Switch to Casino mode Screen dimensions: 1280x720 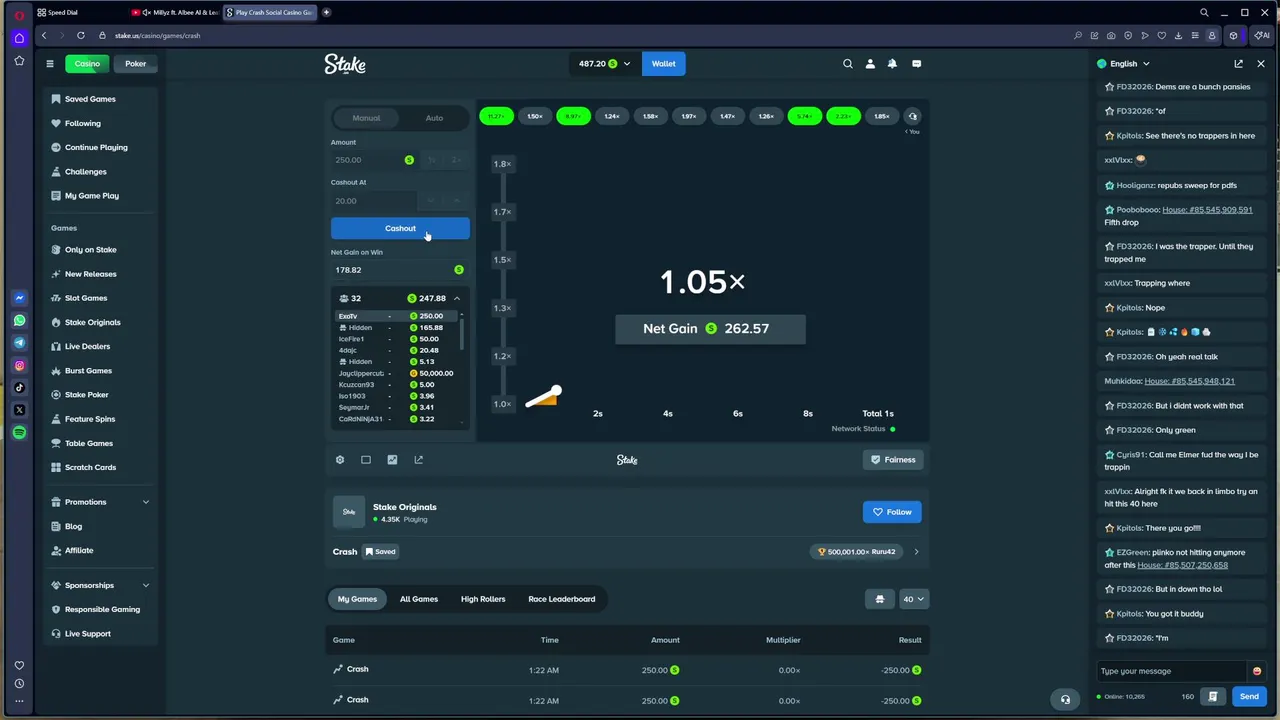coord(87,64)
